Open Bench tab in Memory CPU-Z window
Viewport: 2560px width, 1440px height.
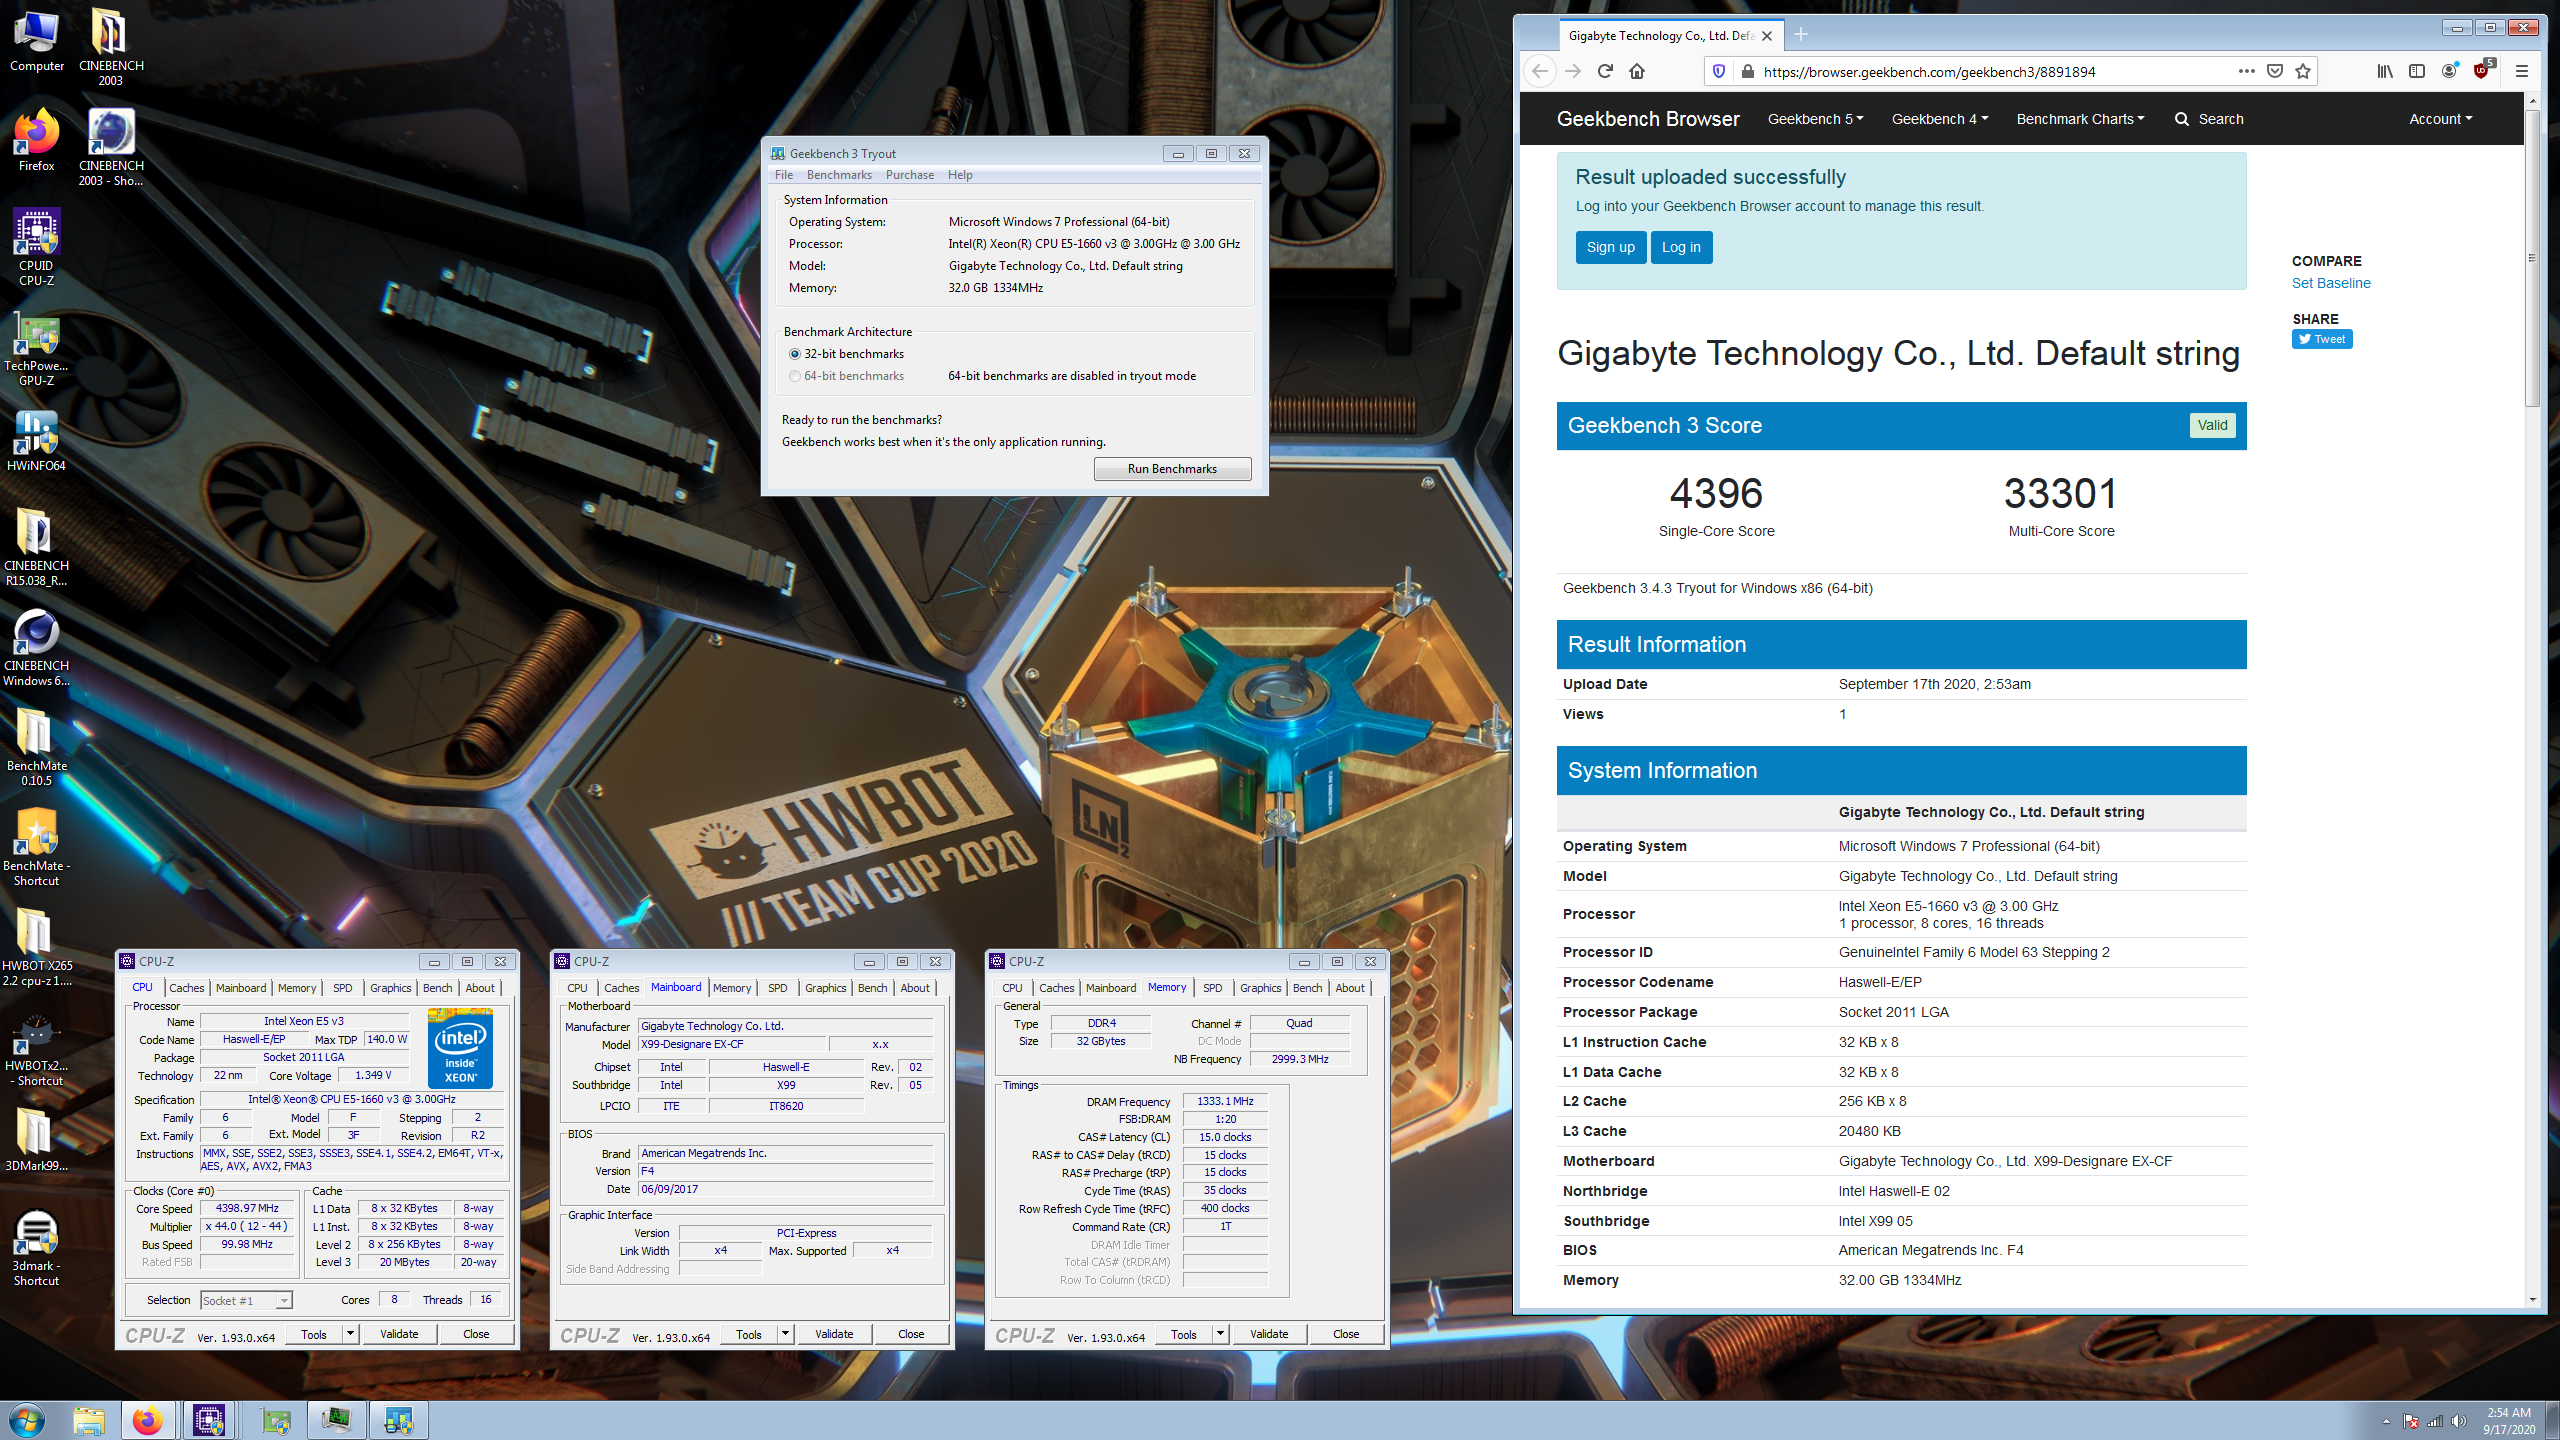[x=1307, y=988]
